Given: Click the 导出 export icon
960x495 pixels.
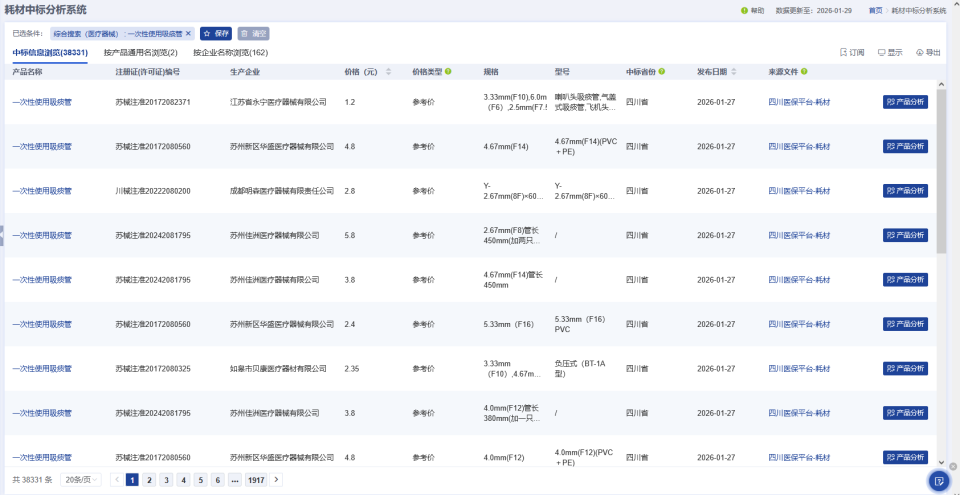Looking at the screenshot, I should 928,53.
